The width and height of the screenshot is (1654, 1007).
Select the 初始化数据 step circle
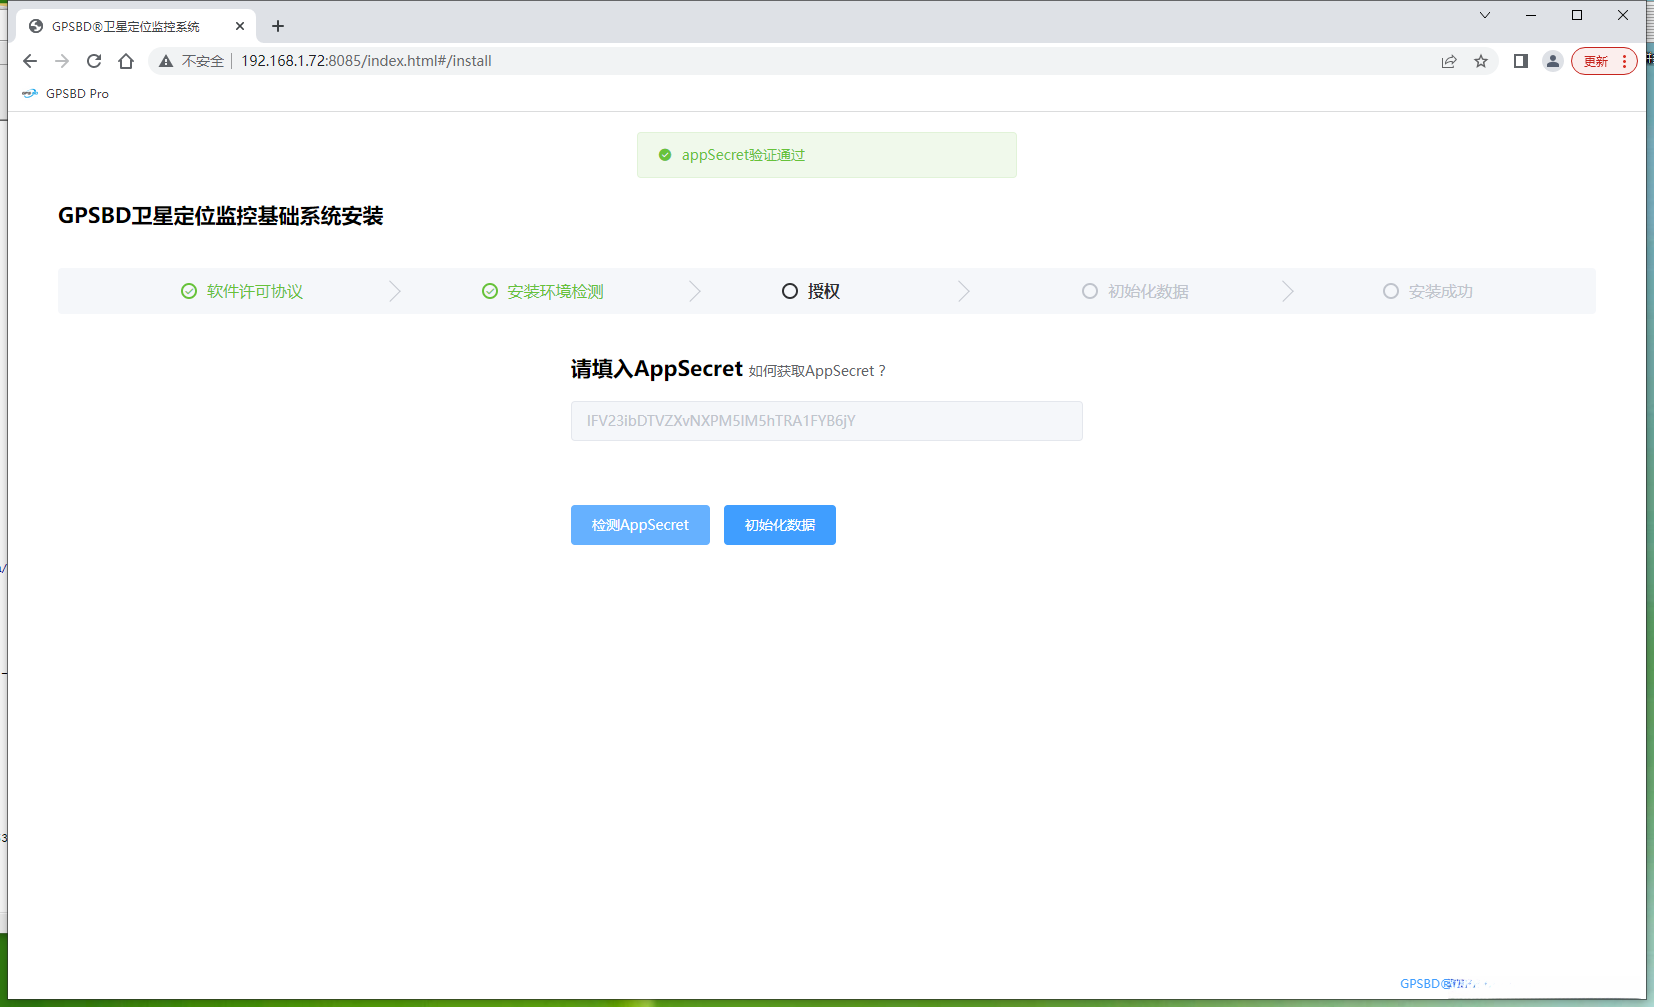[1088, 291]
